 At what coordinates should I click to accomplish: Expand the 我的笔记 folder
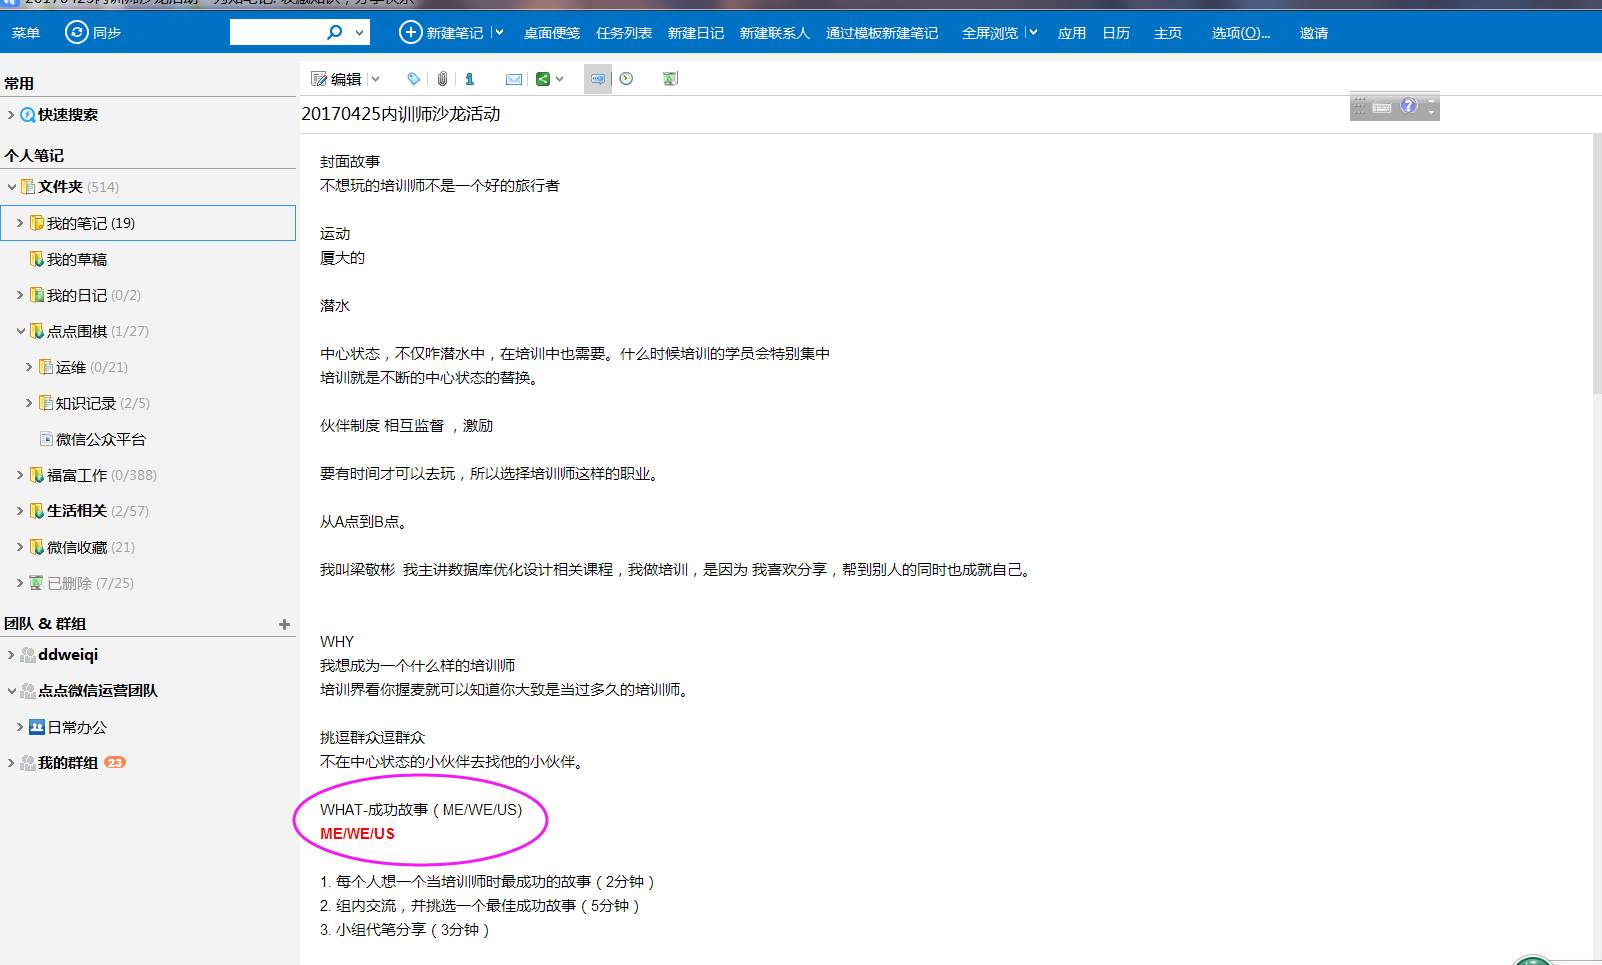[19, 223]
